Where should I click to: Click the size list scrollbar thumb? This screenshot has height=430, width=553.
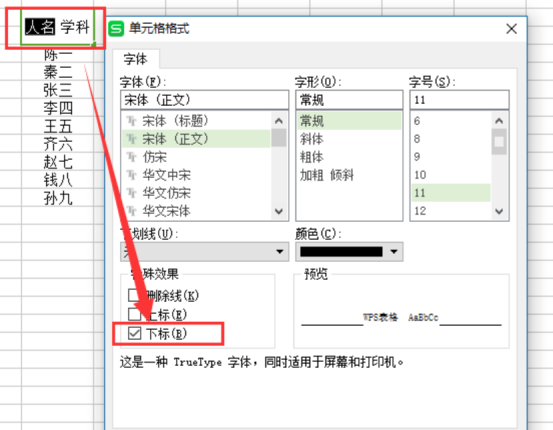click(499, 142)
